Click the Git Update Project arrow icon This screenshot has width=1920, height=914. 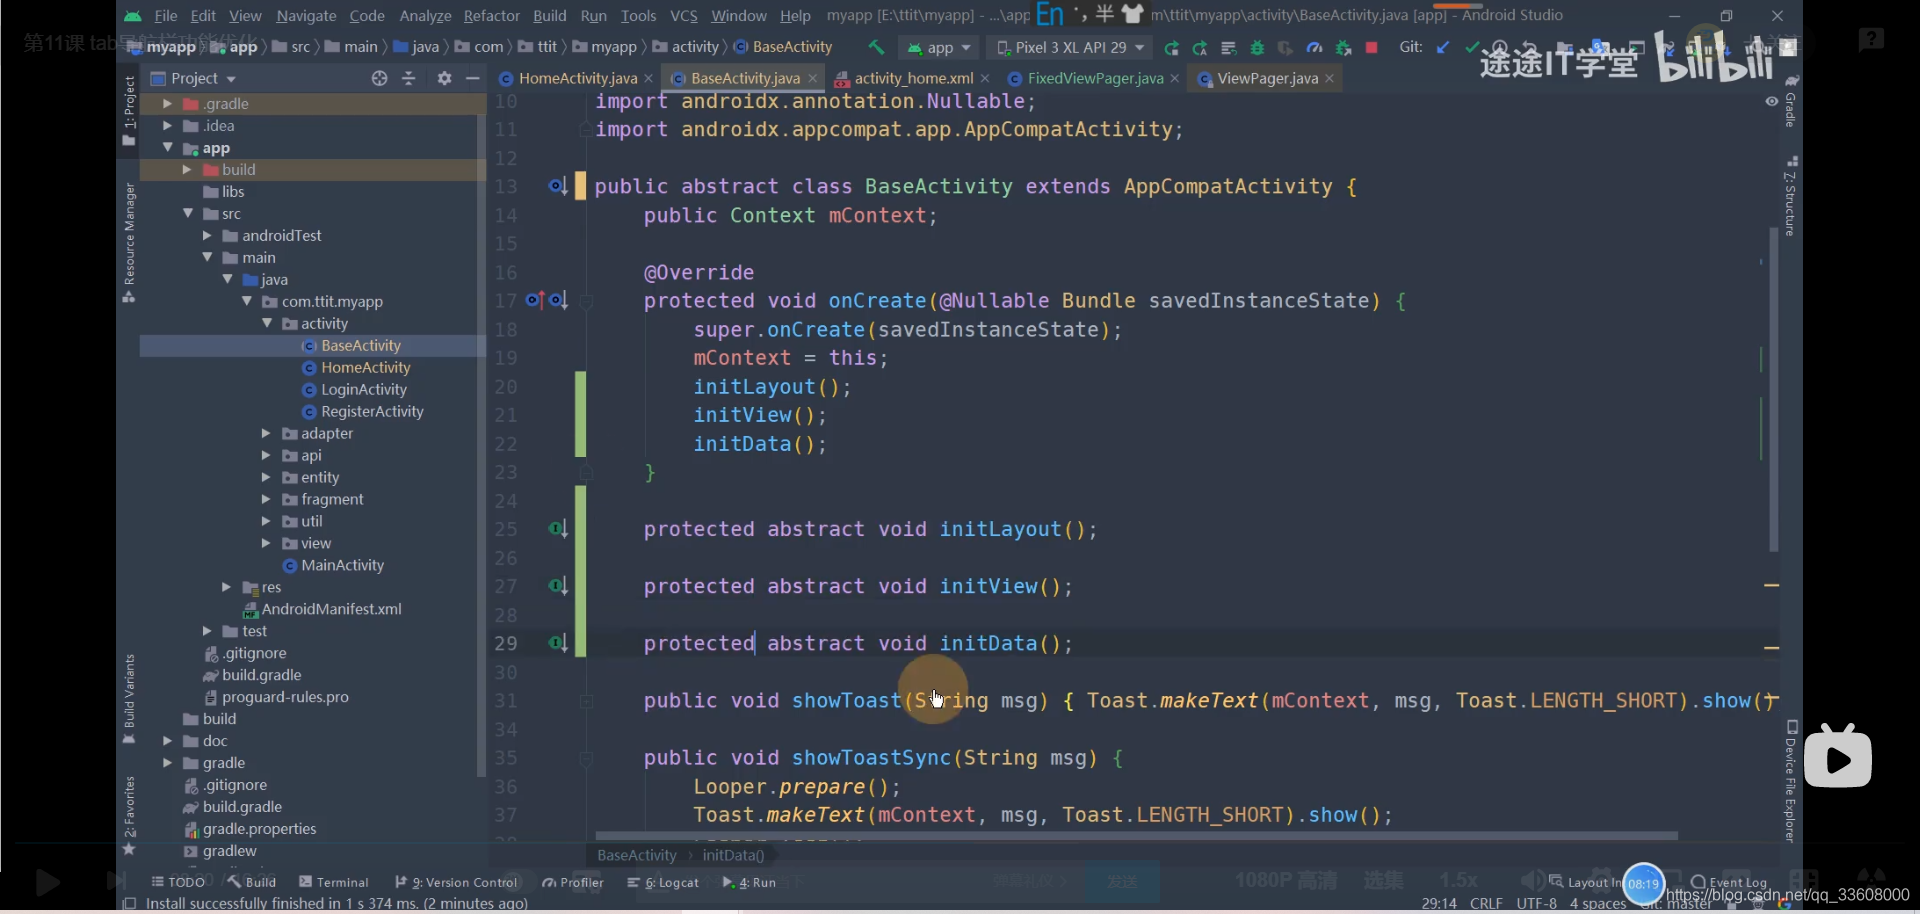tap(1442, 47)
